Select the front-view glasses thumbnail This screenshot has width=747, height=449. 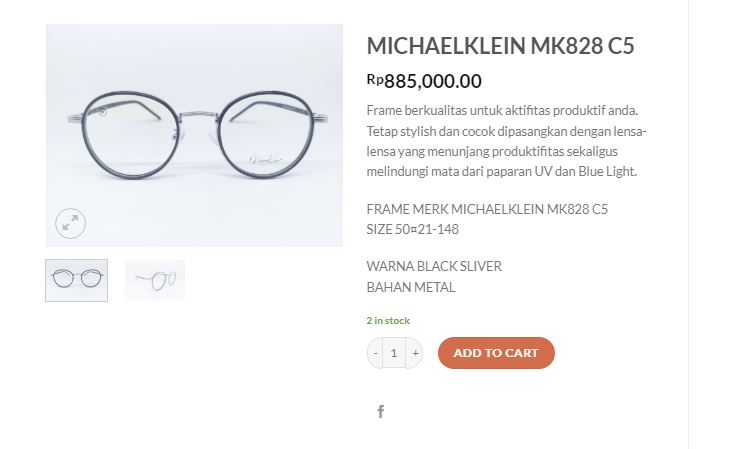pos(76,280)
